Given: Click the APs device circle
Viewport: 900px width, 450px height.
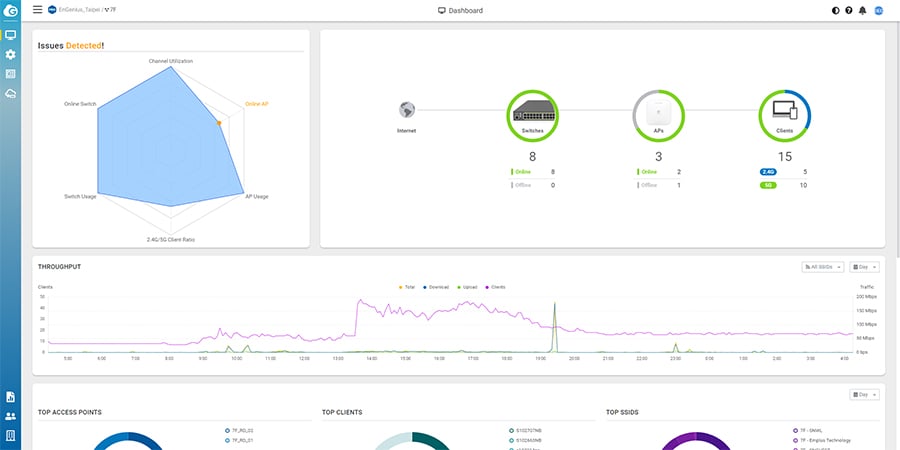Looking at the screenshot, I should tap(658, 115).
